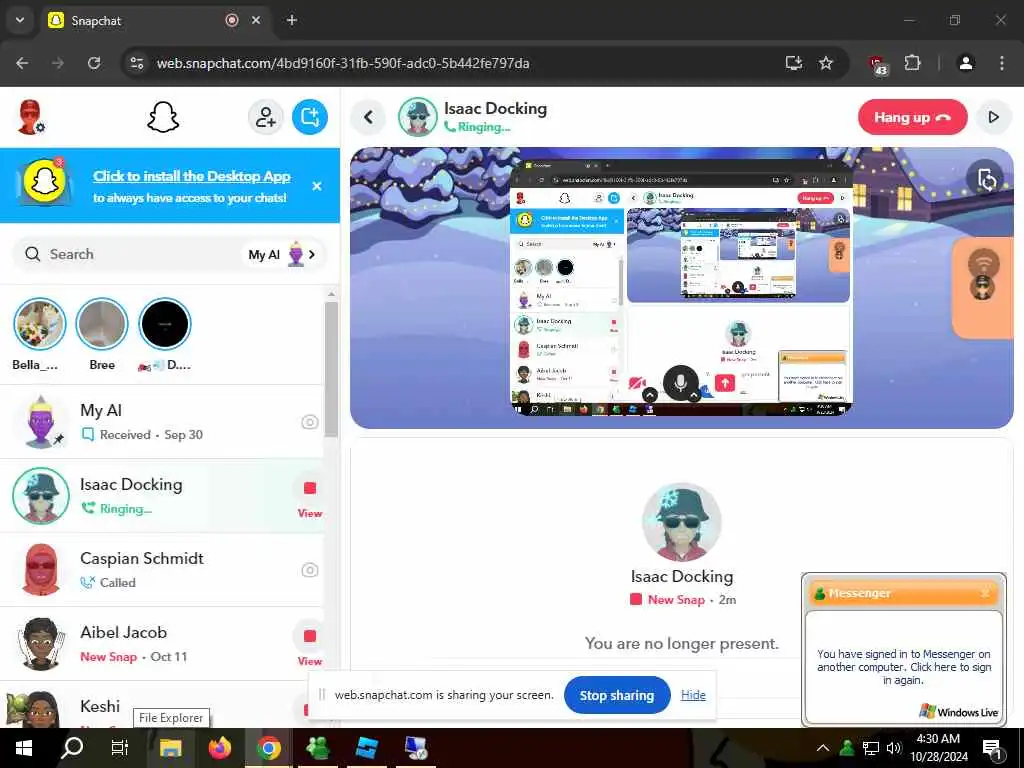This screenshot has width=1024, height=768.
Task: Bookmark this page with the star
Action: [826, 63]
